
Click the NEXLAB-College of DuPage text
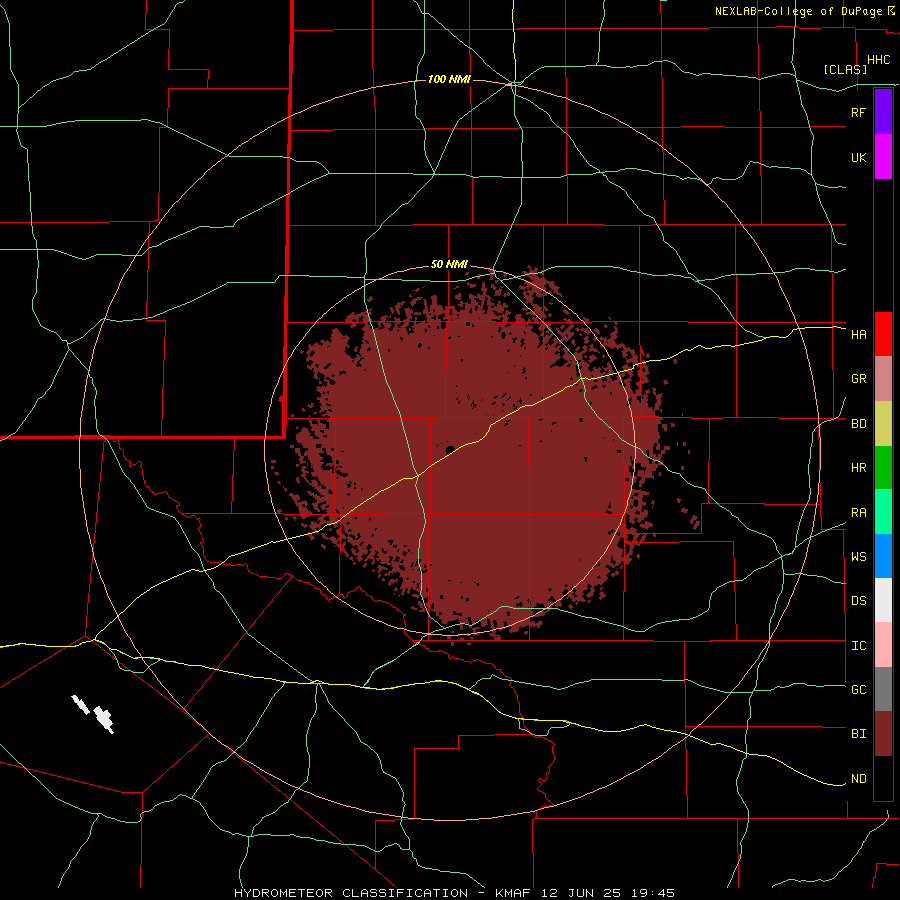point(798,11)
